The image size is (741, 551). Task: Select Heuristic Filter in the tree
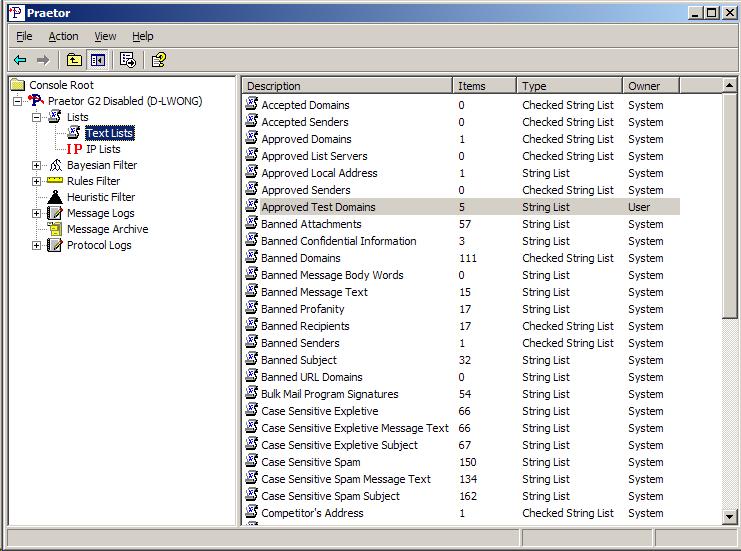[101, 197]
